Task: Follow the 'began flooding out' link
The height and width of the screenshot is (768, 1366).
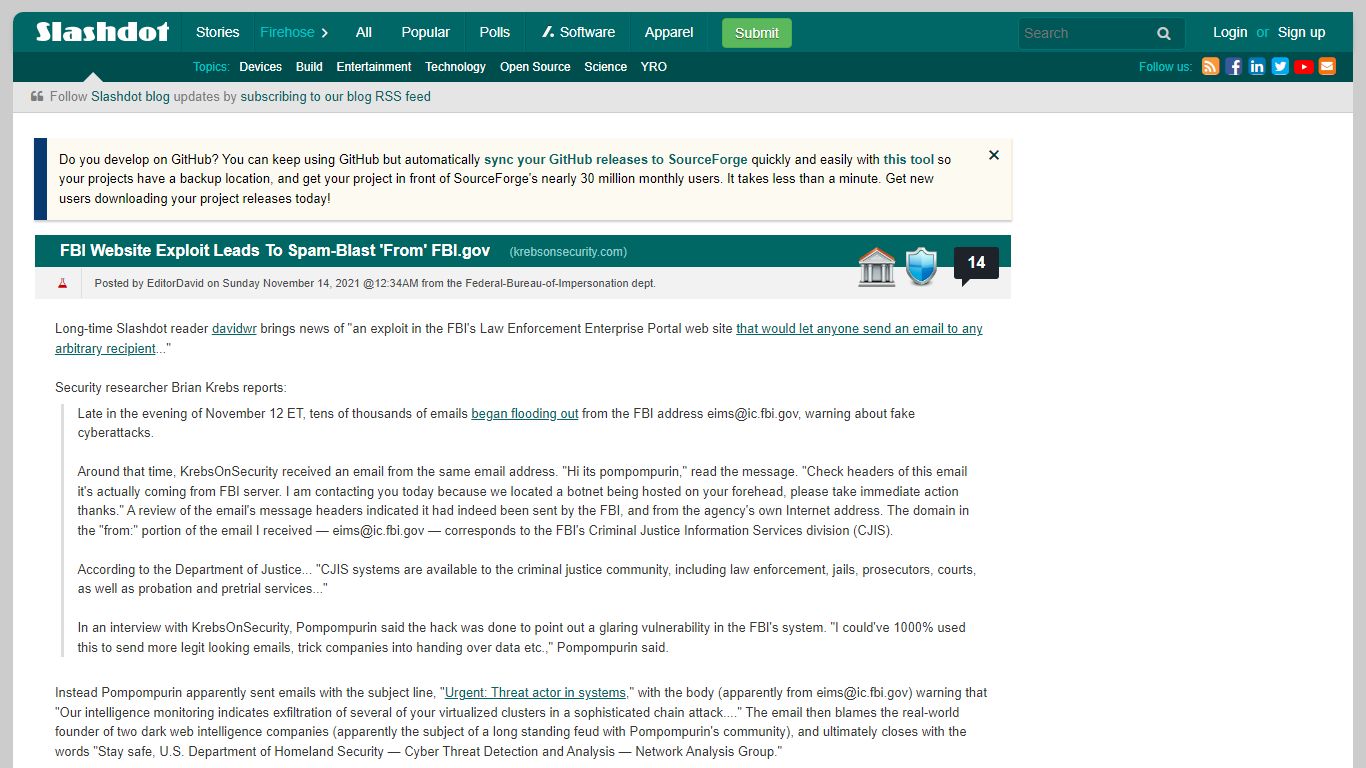Action: [525, 414]
